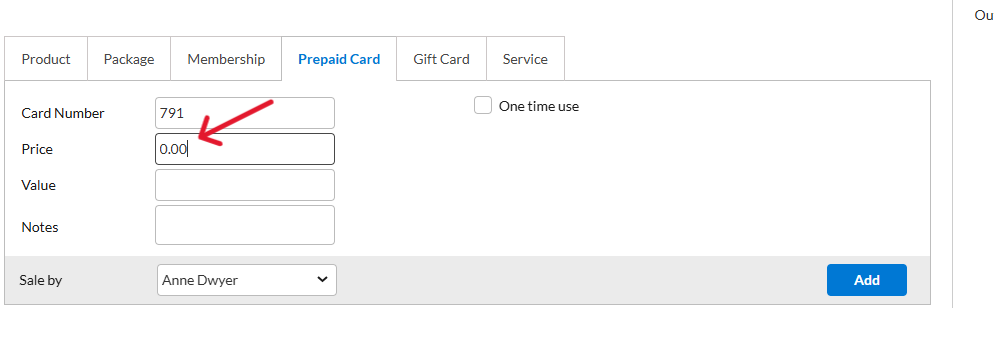The image size is (994, 363).
Task: Focus the Card Number field containing 791
Action: [245, 113]
